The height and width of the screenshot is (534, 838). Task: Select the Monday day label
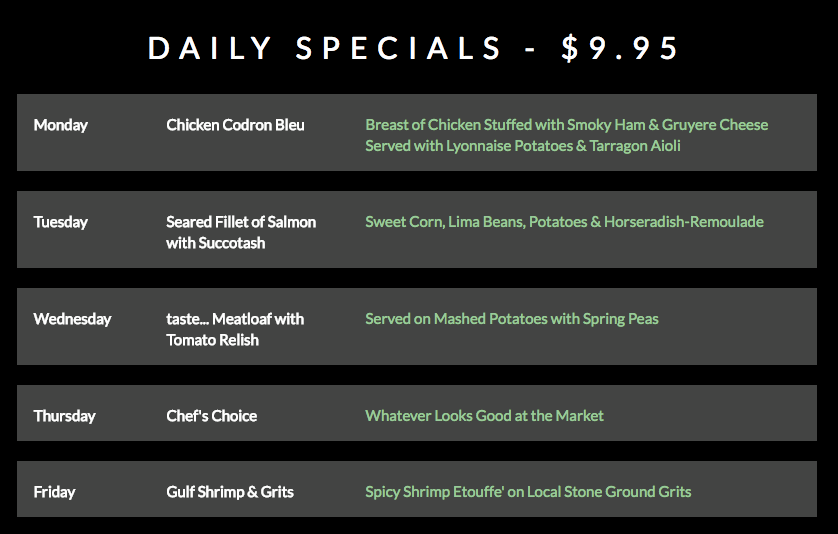pos(60,126)
